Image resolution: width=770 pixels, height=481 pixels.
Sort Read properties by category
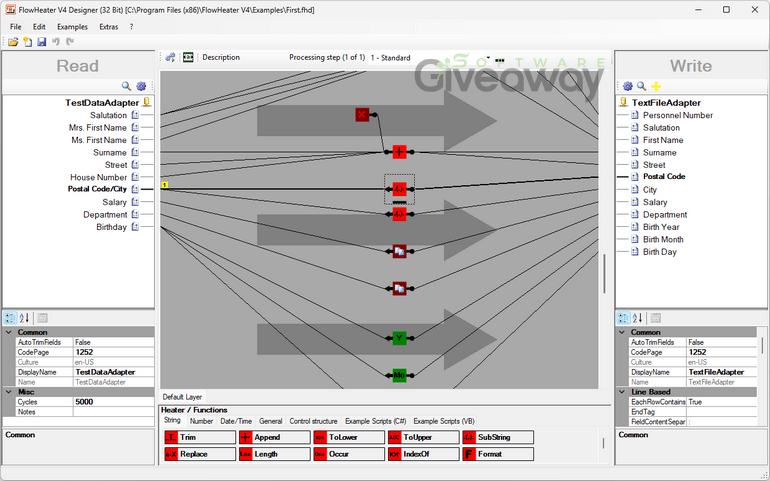10,318
